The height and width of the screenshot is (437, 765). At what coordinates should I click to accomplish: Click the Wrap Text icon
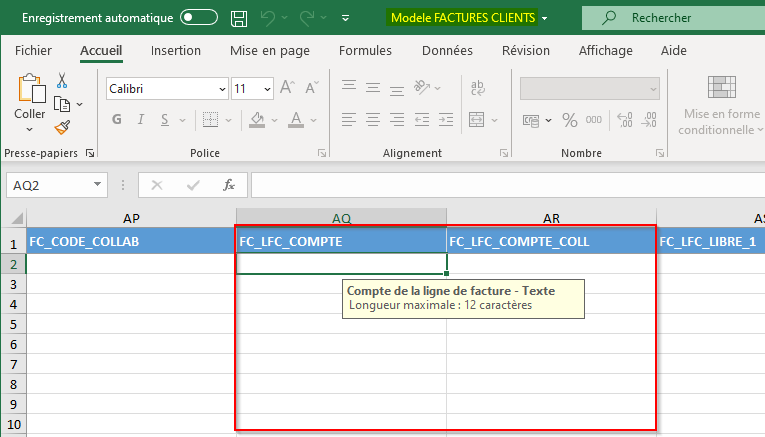click(478, 88)
